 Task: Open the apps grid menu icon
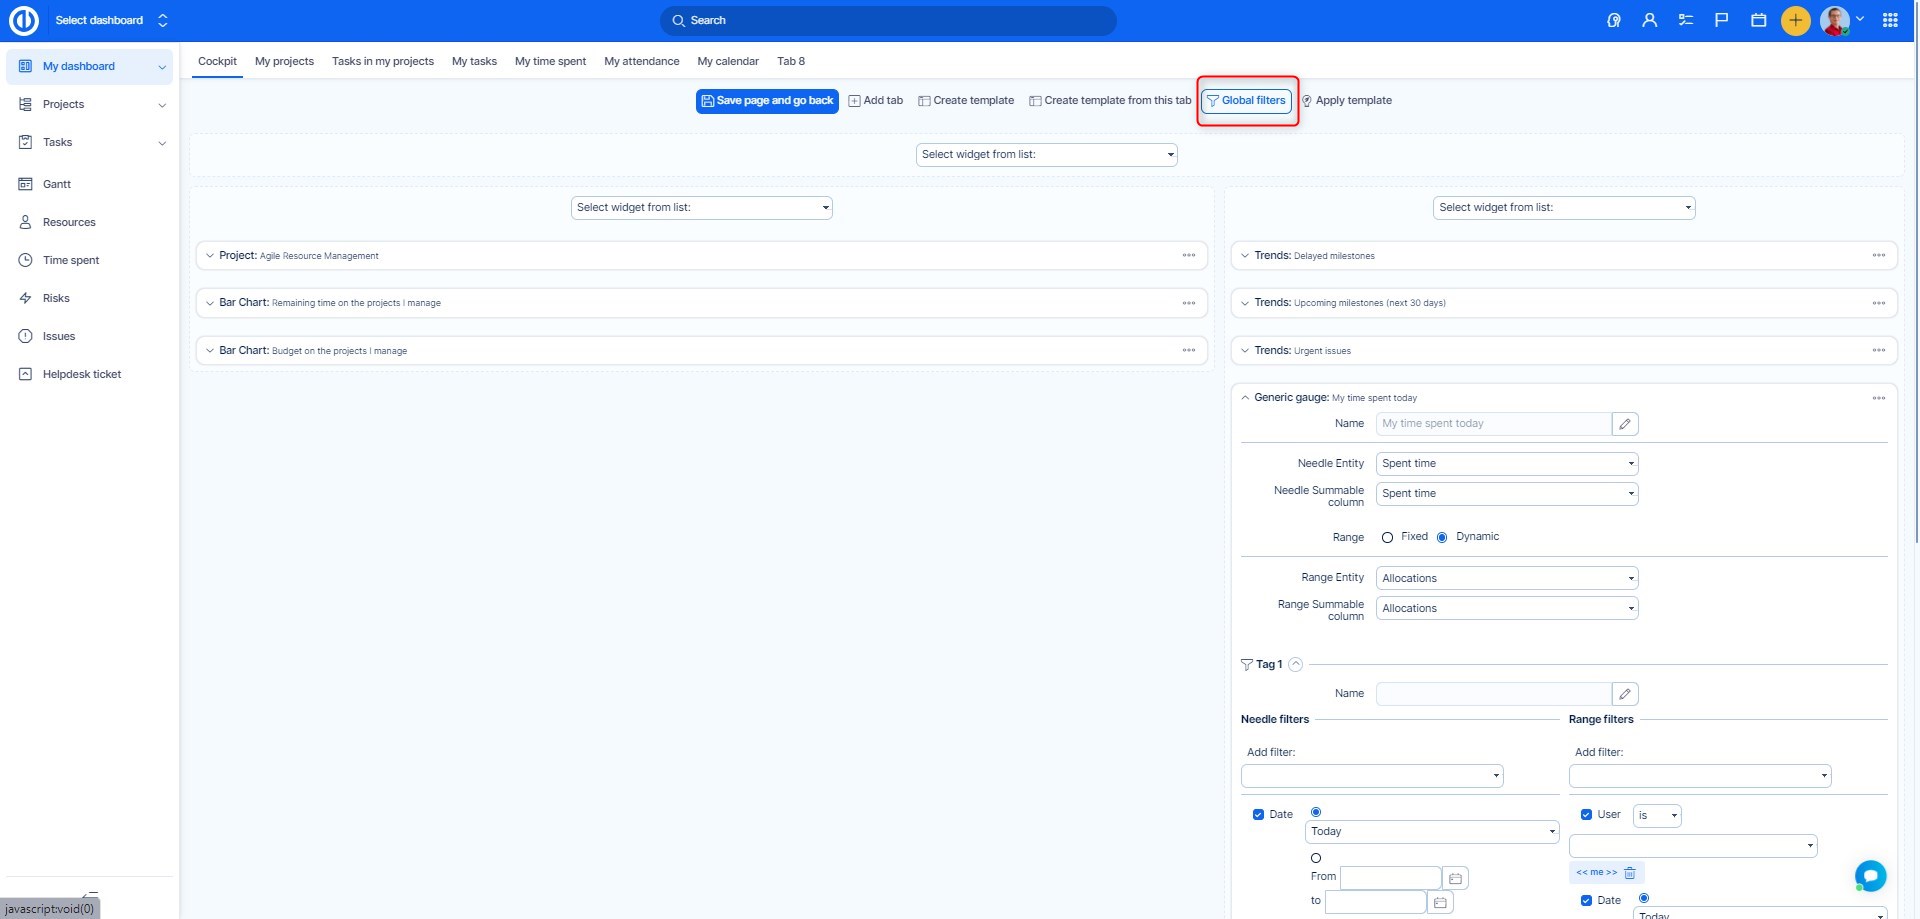coord(1890,20)
